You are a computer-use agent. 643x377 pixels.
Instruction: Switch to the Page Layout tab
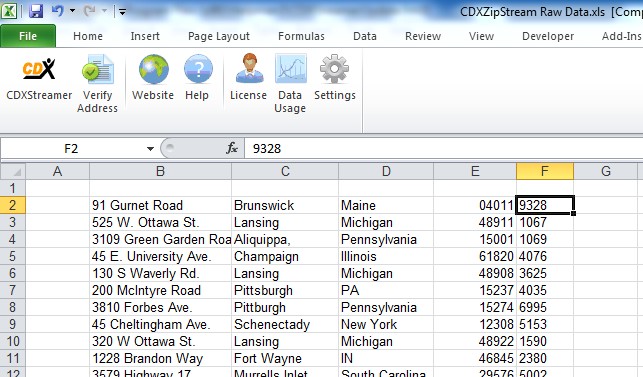coord(219,36)
